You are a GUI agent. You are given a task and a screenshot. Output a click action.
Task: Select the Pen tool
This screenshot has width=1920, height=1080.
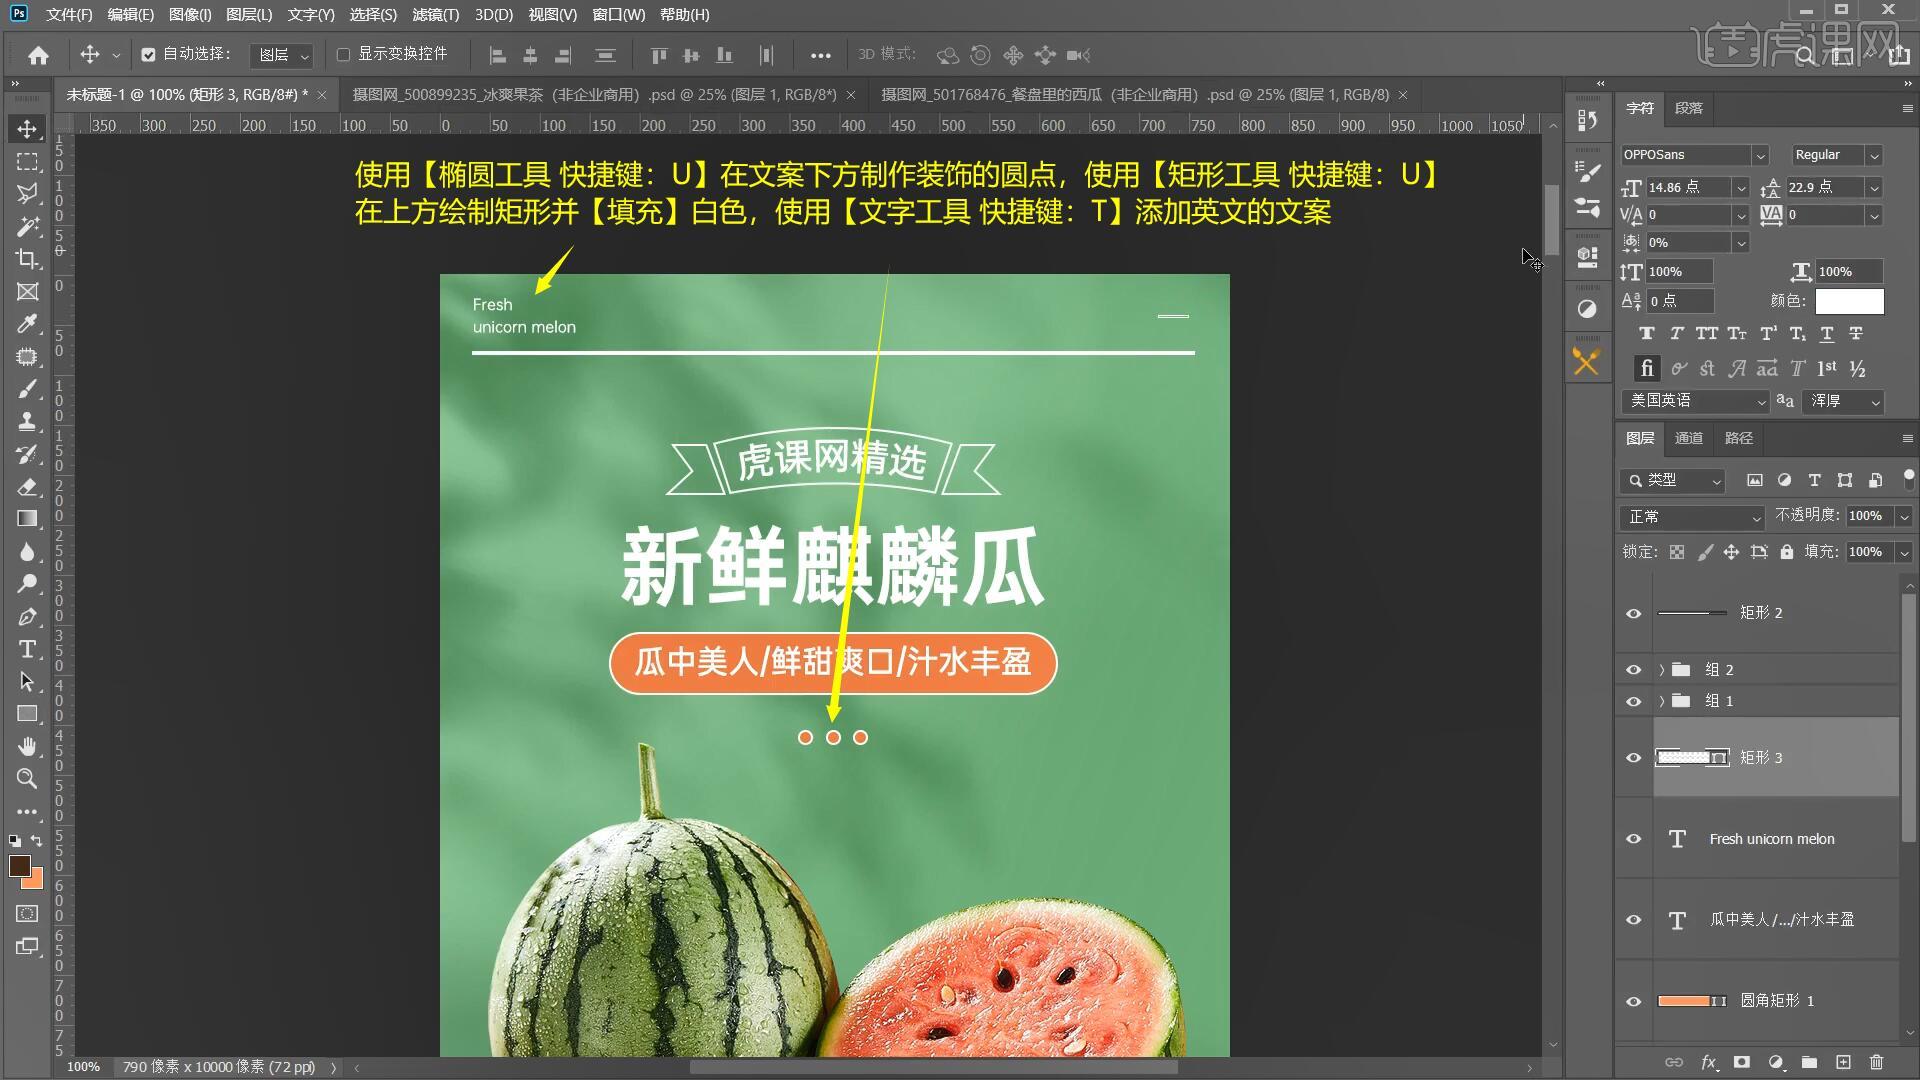tap(27, 617)
